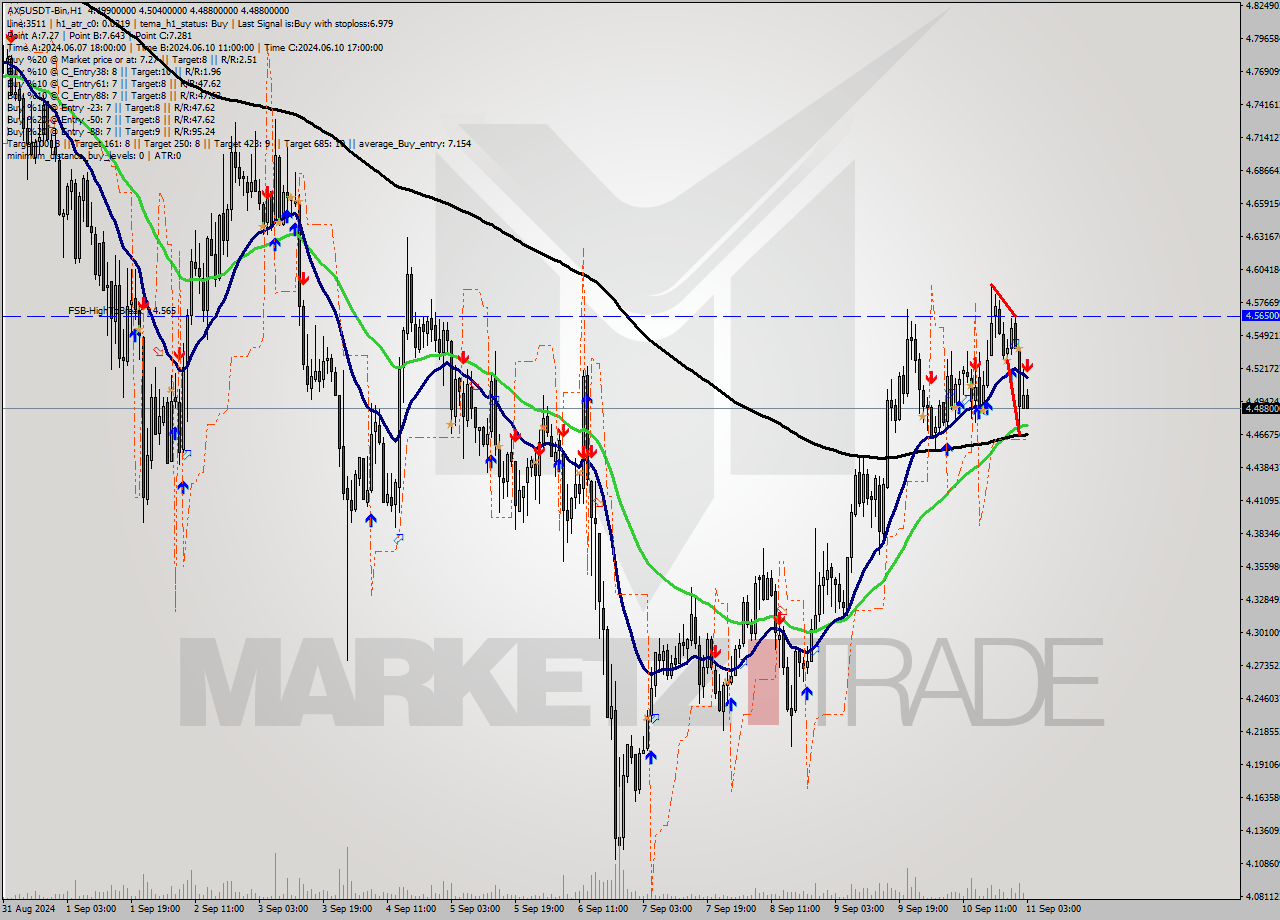Click the 11 Sep 03:00 time label
The width and height of the screenshot is (1280, 920).
click(1053, 909)
